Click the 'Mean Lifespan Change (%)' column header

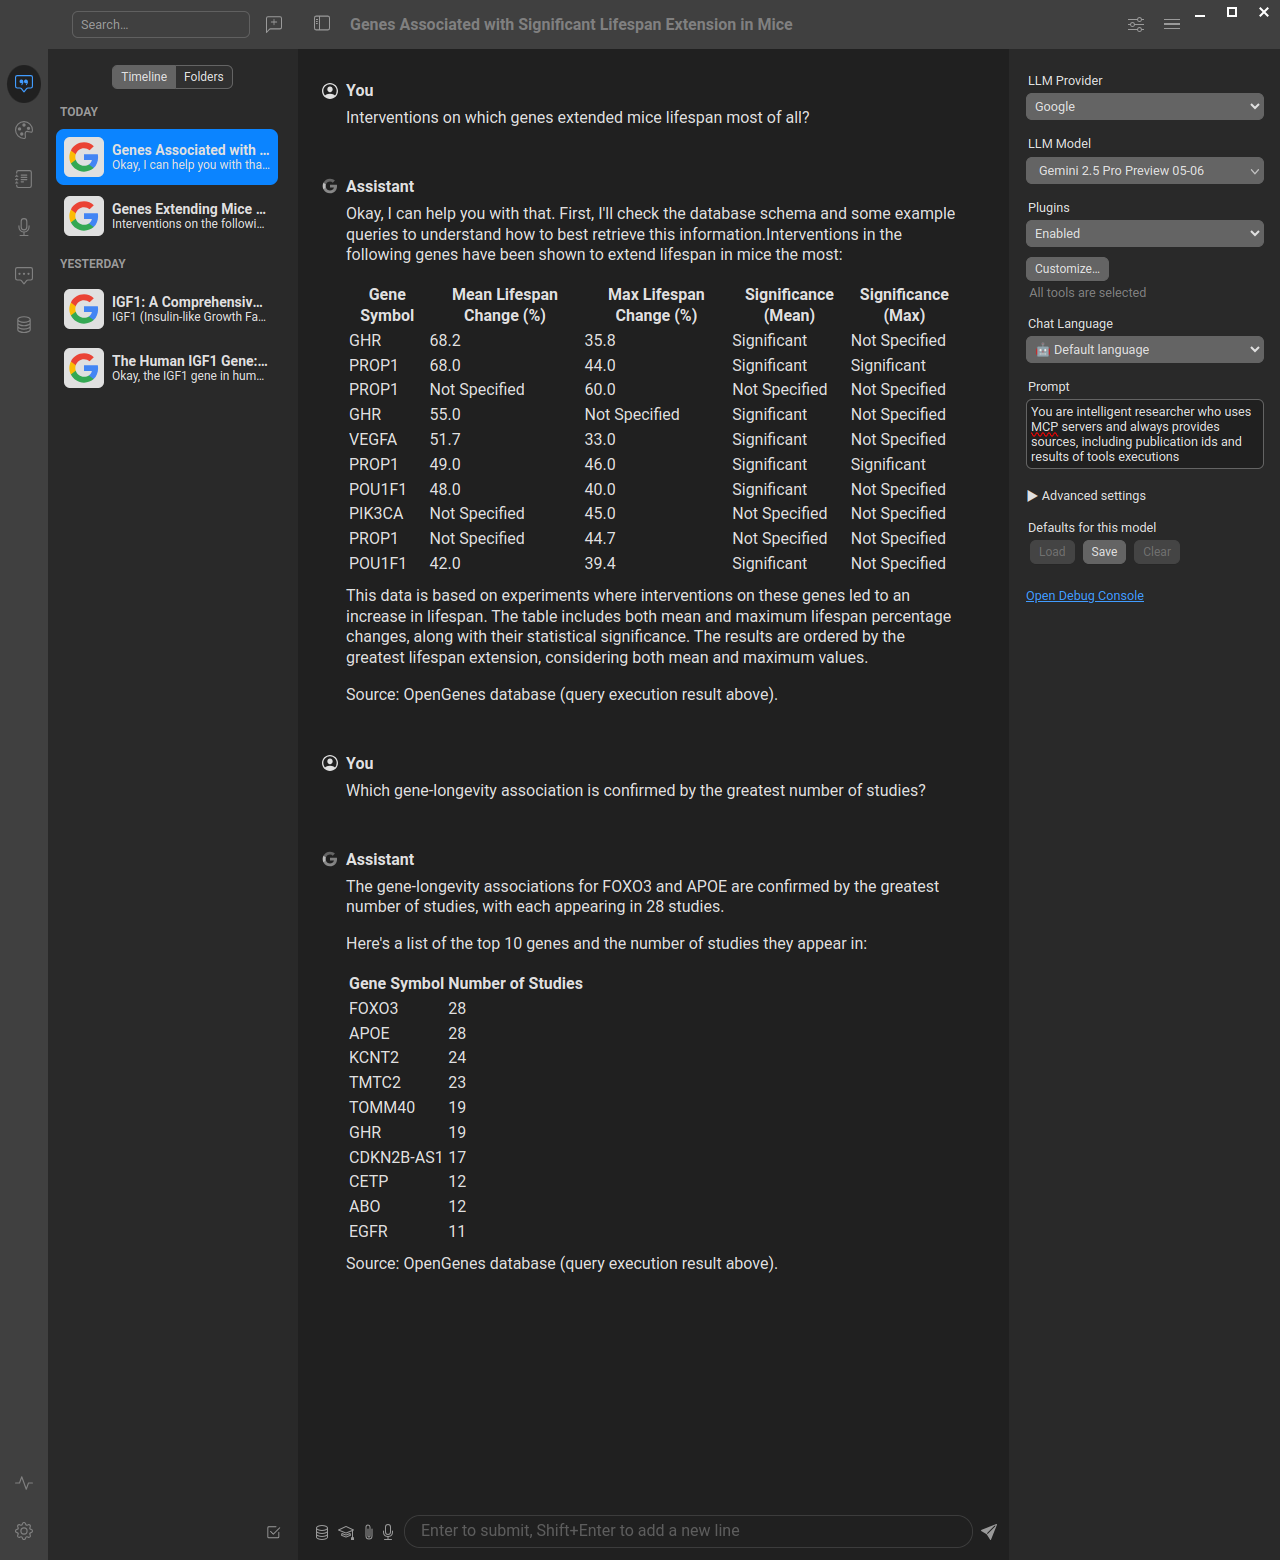(505, 305)
